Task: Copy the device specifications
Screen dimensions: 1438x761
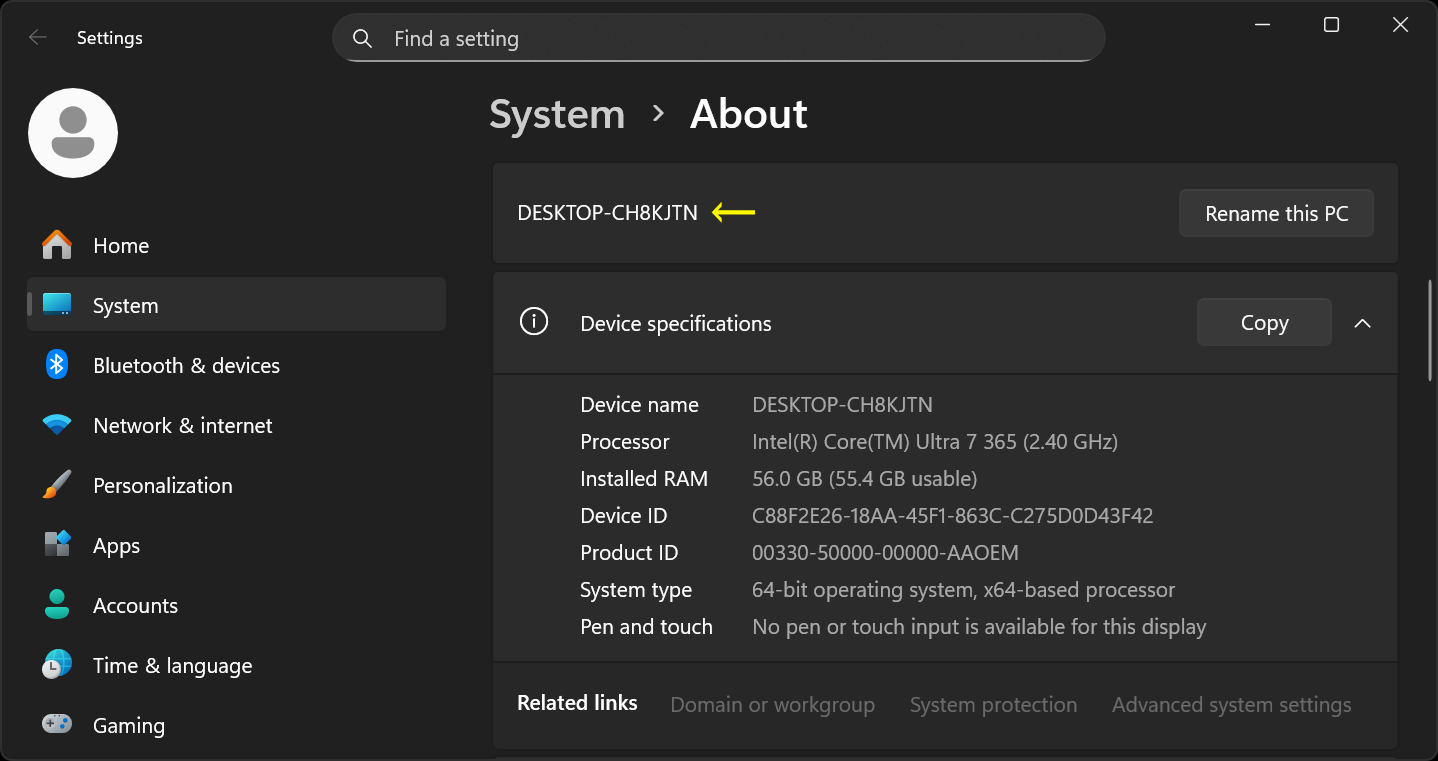Action: point(1263,322)
